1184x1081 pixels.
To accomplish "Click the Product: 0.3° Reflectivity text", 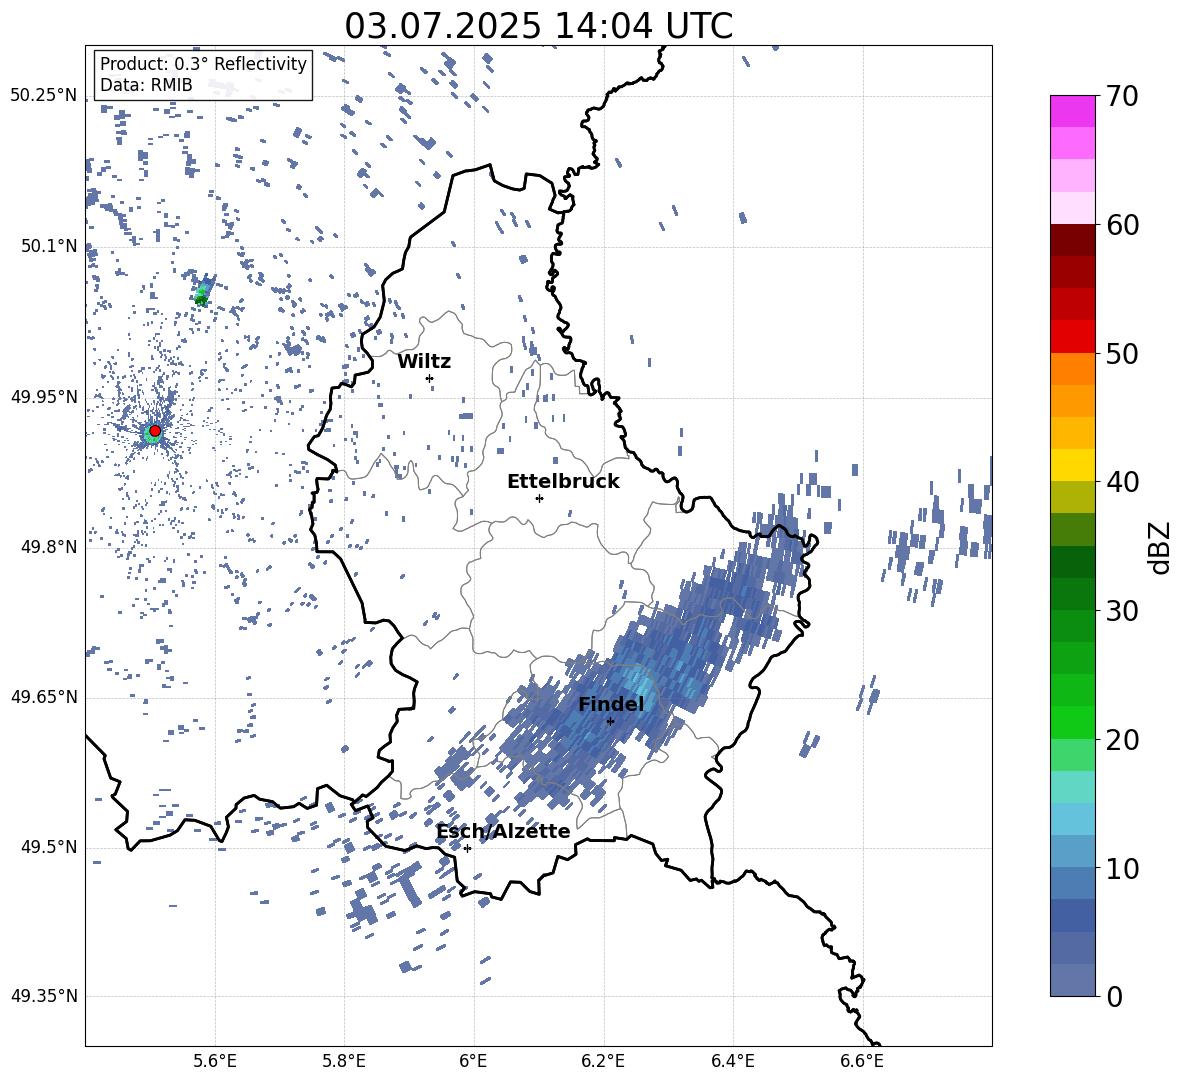I will 203,64.
